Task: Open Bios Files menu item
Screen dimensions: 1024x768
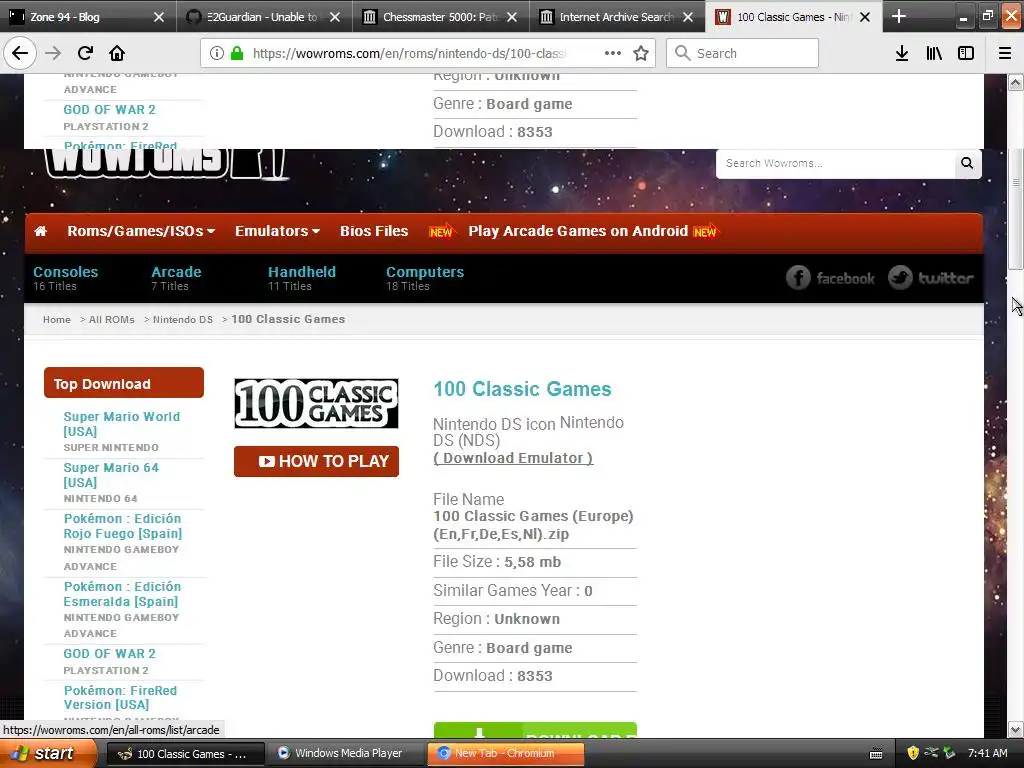Action: [374, 231]
